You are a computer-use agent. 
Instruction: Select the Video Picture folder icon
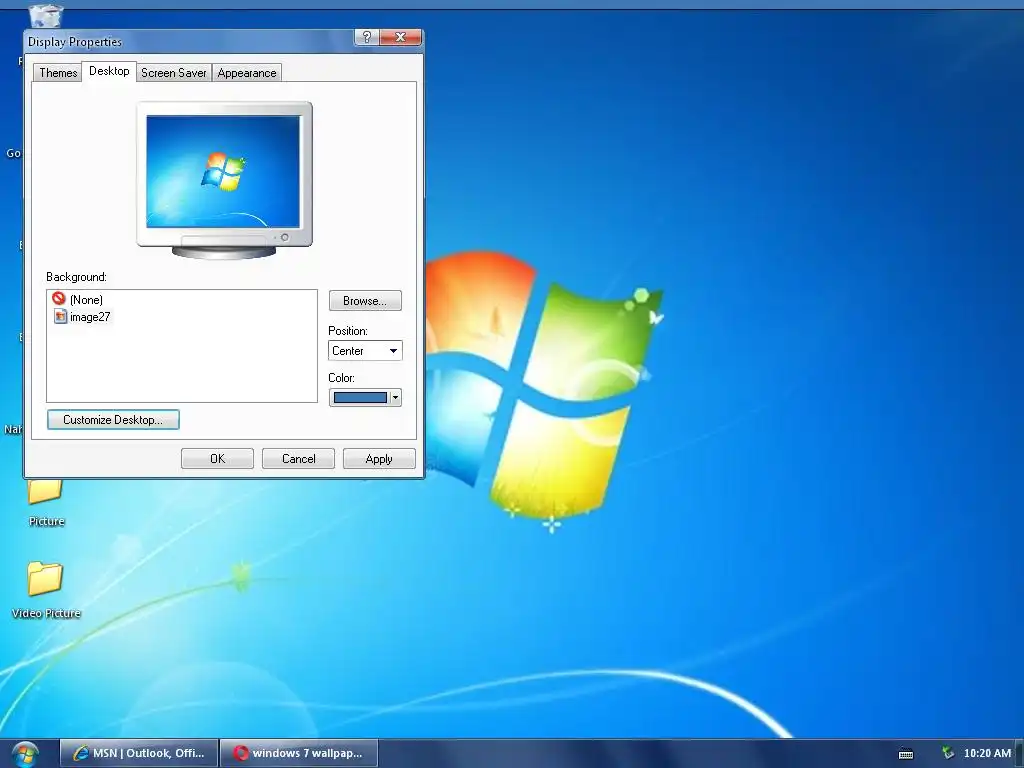tap(45, 579)
